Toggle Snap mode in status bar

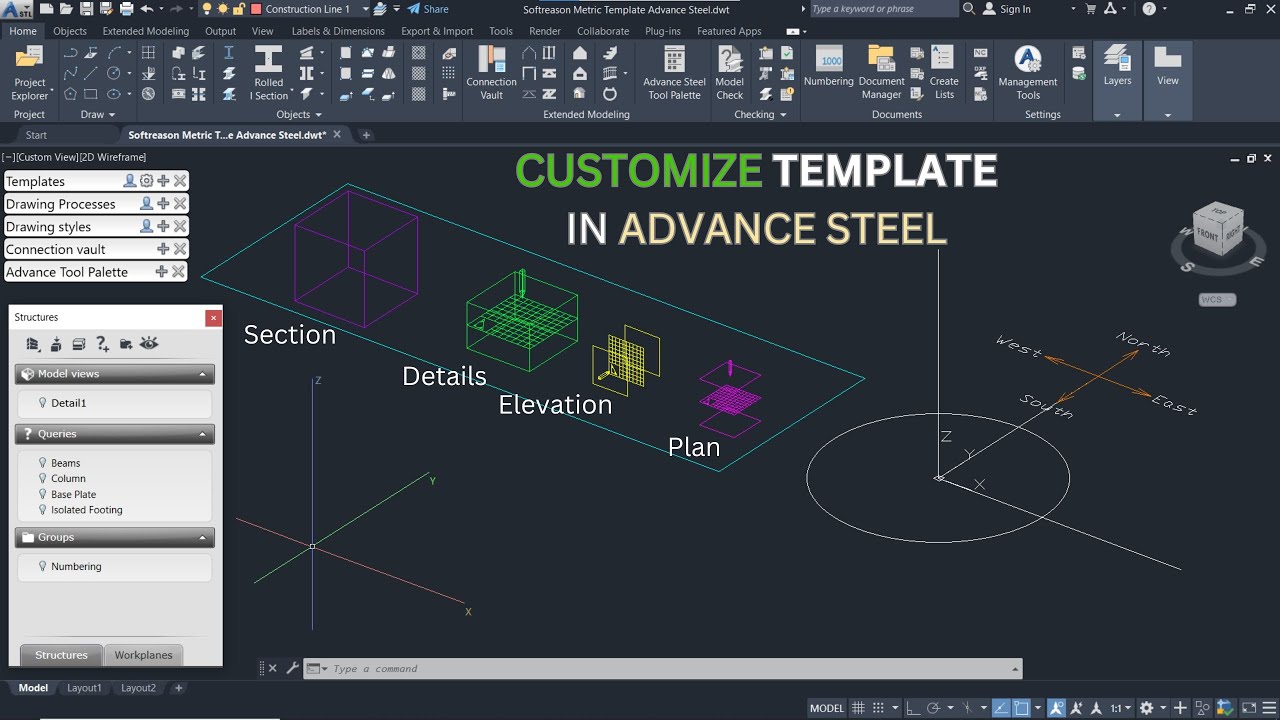pyautogui.click(x=879, y=708)
